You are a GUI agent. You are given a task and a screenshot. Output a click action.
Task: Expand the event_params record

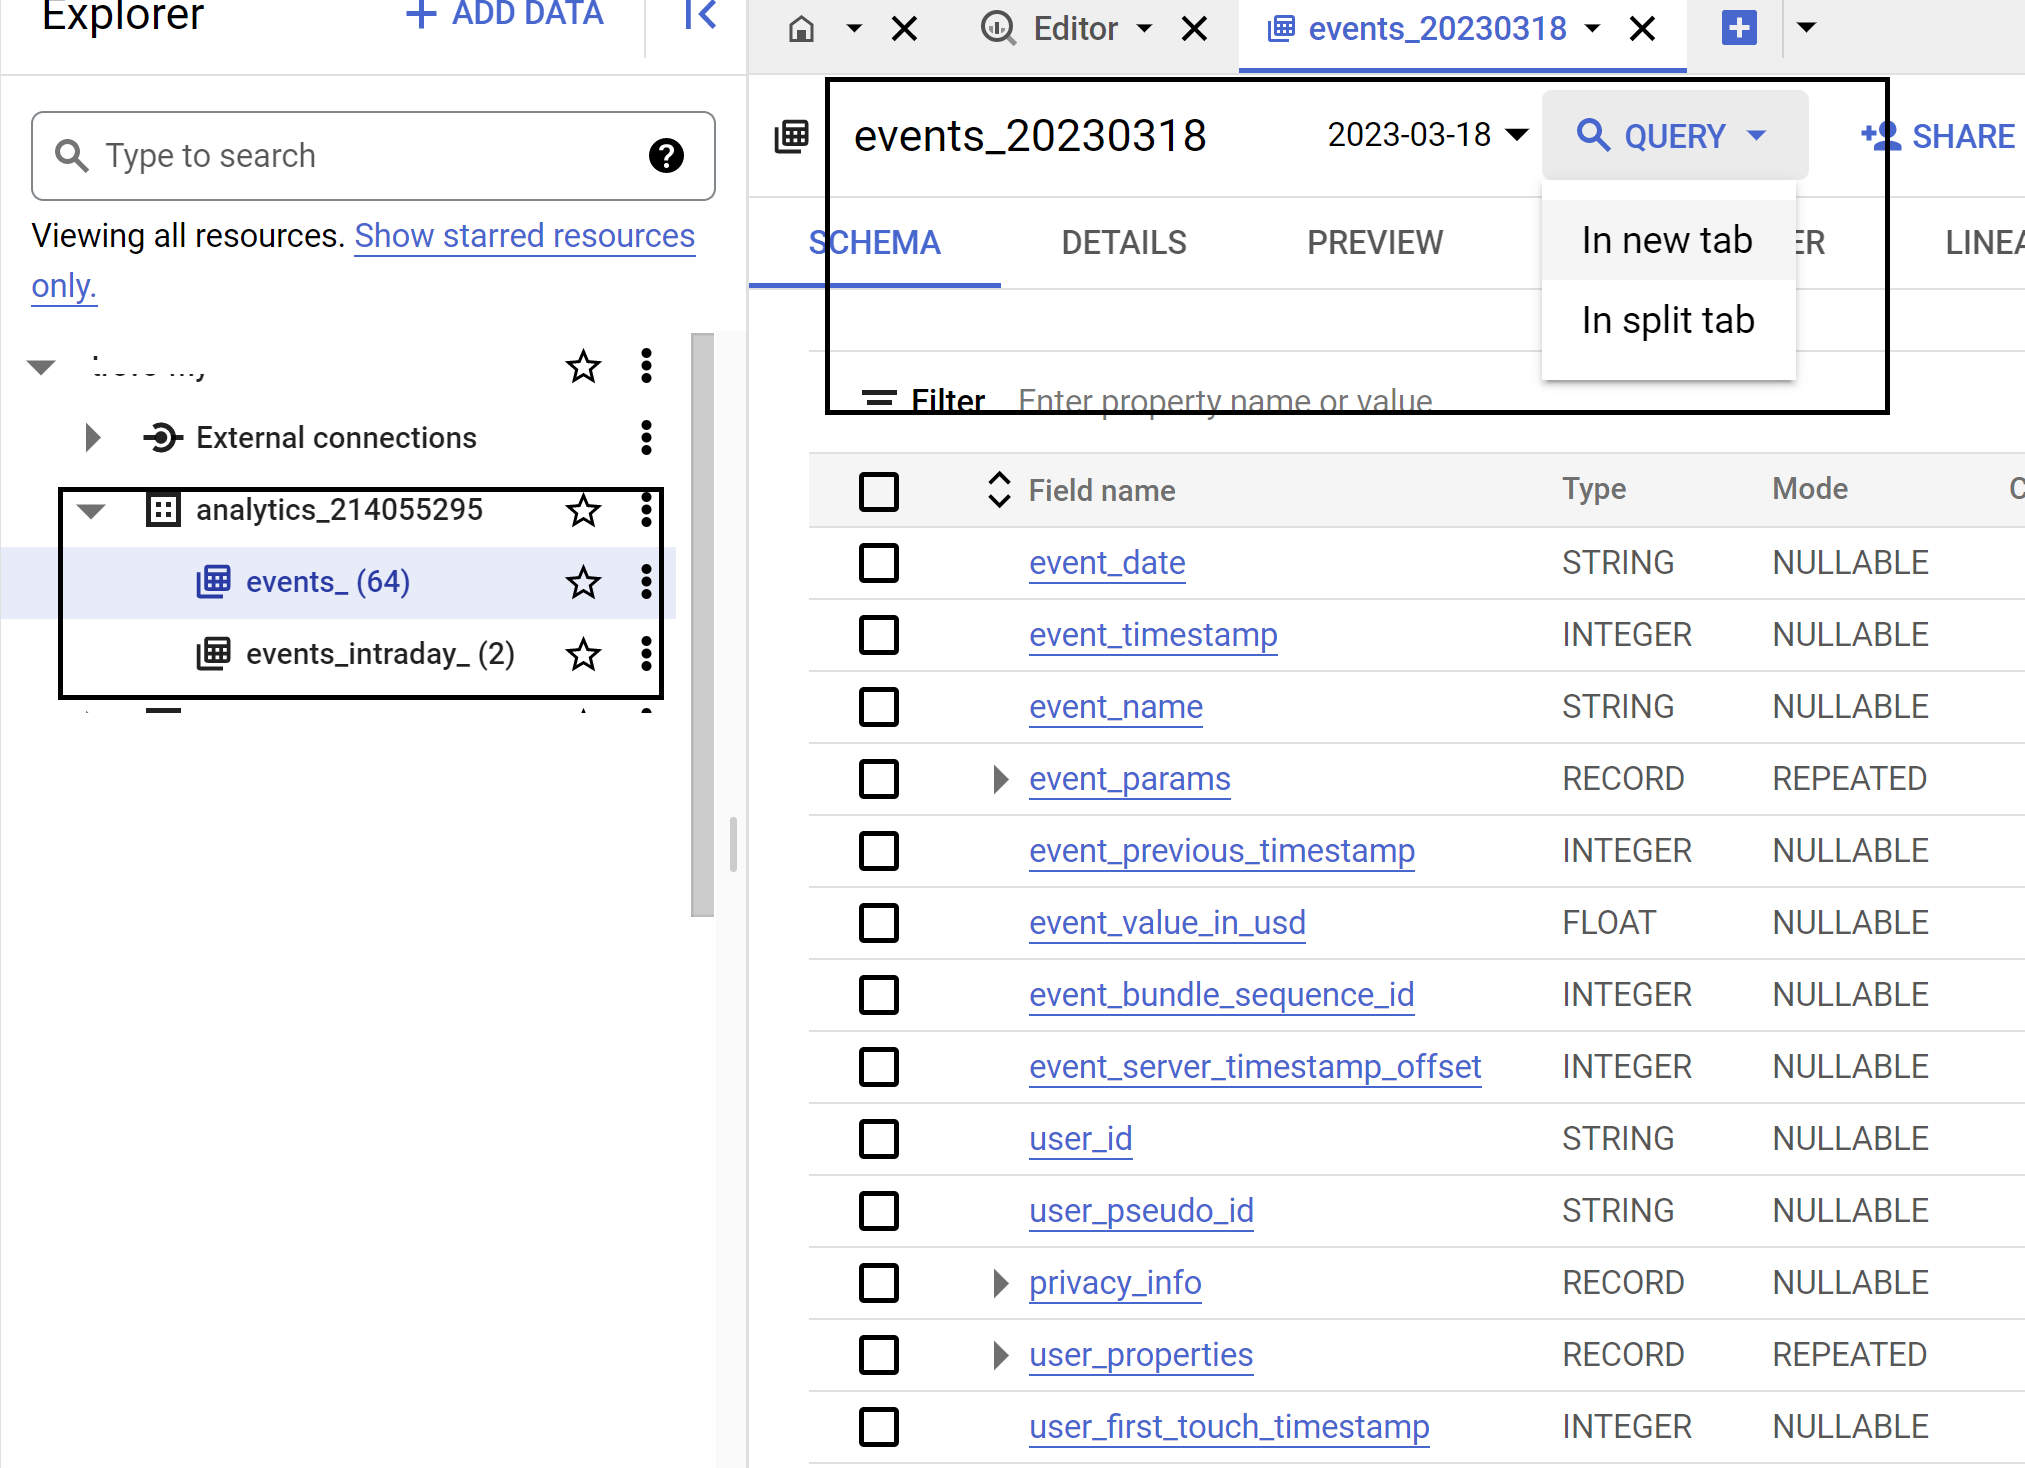tap(999, 779)
